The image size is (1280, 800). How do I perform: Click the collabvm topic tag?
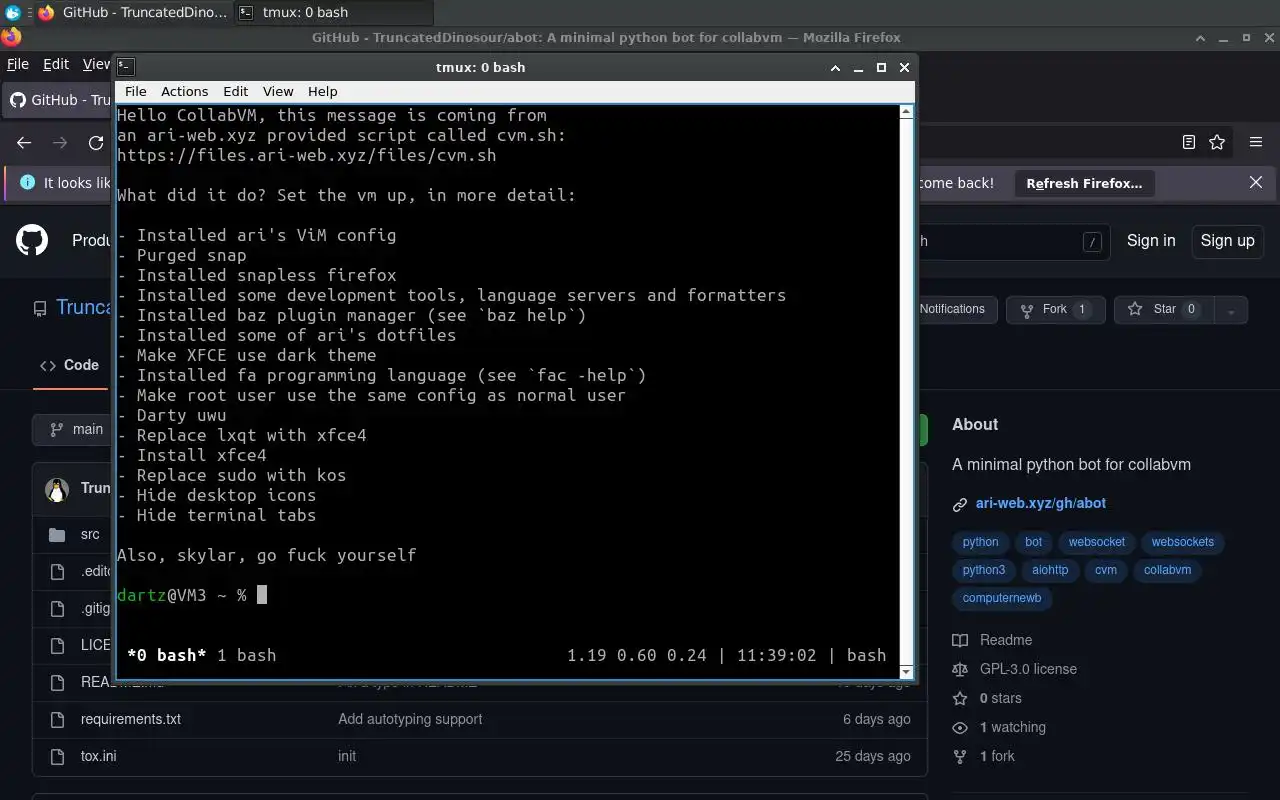click(1167, 570)
